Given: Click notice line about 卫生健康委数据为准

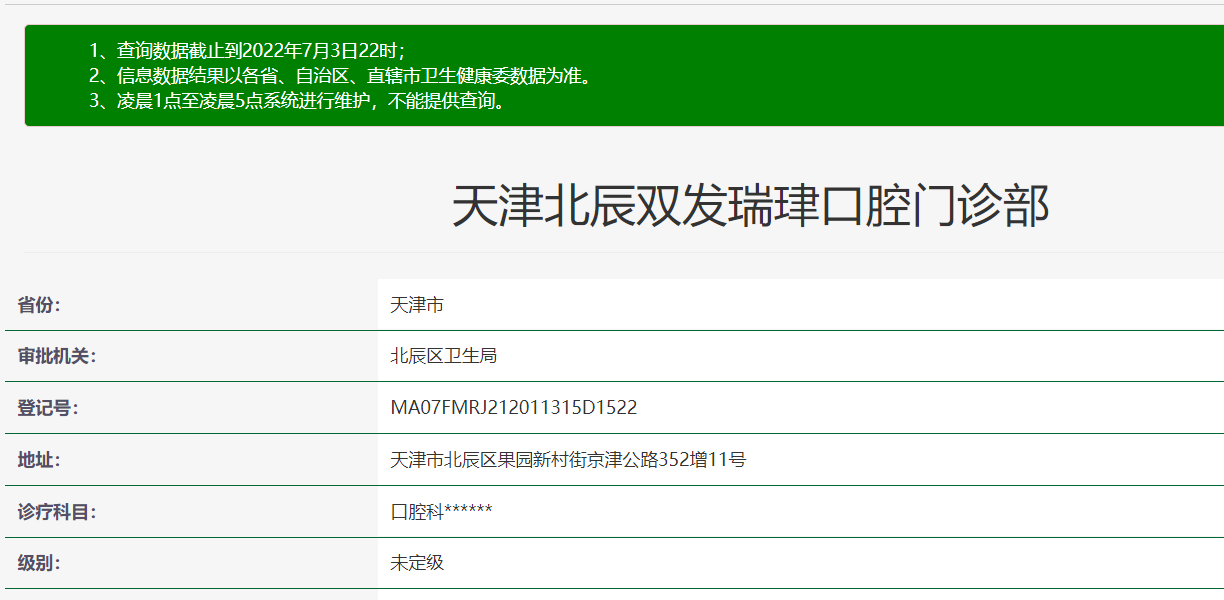Looking at the screenshot, I should (340, 75).
